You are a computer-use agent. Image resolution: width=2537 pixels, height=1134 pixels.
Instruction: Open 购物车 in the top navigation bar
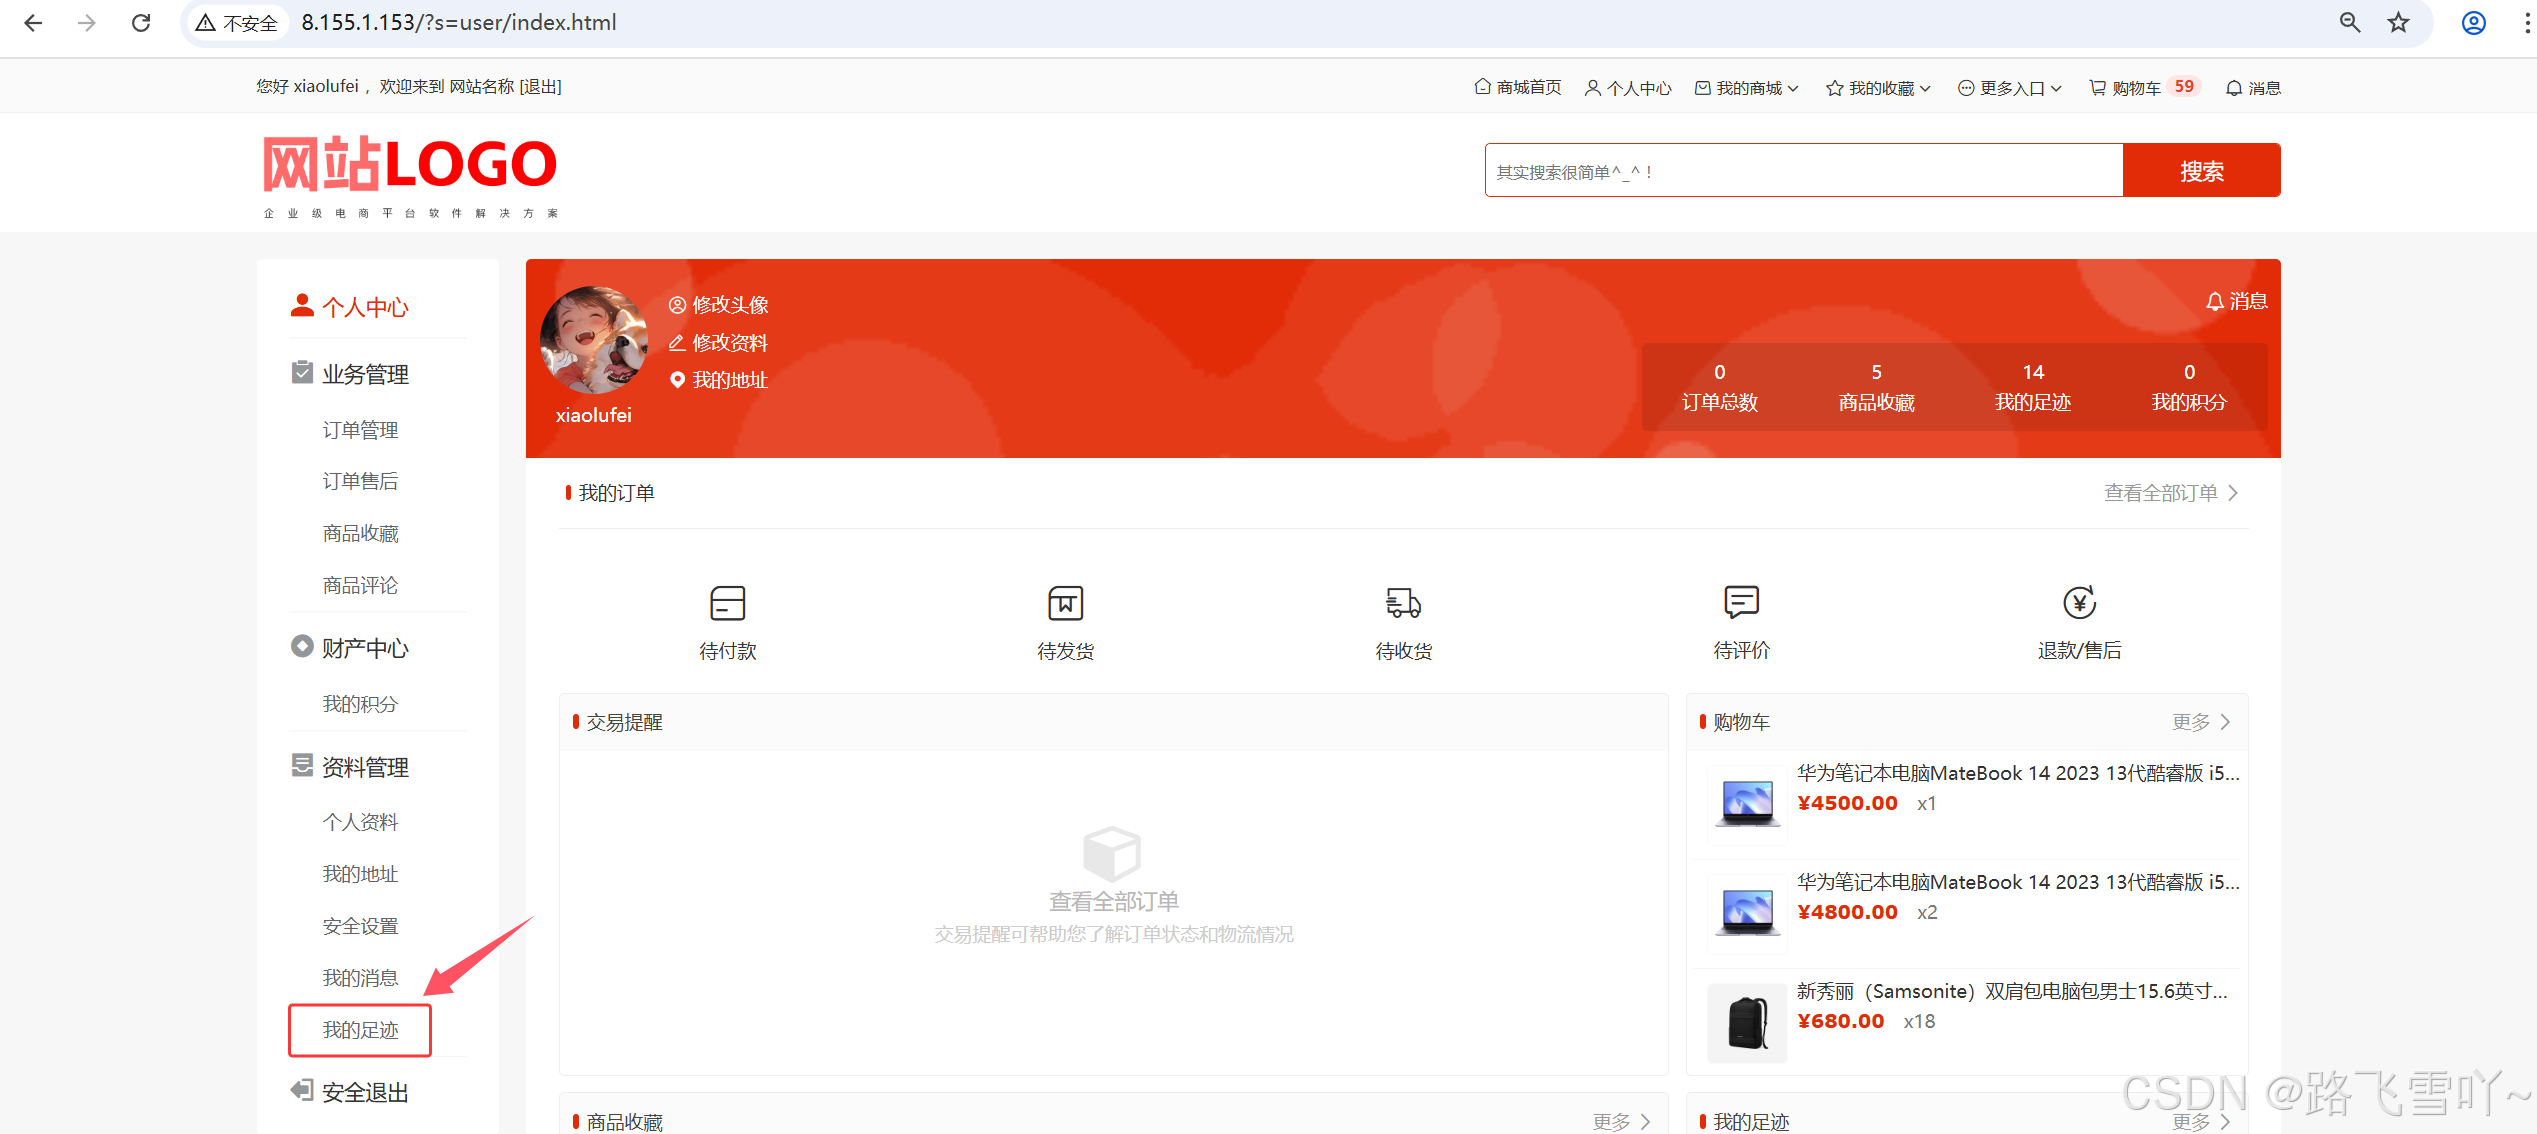coord(2135,88)
